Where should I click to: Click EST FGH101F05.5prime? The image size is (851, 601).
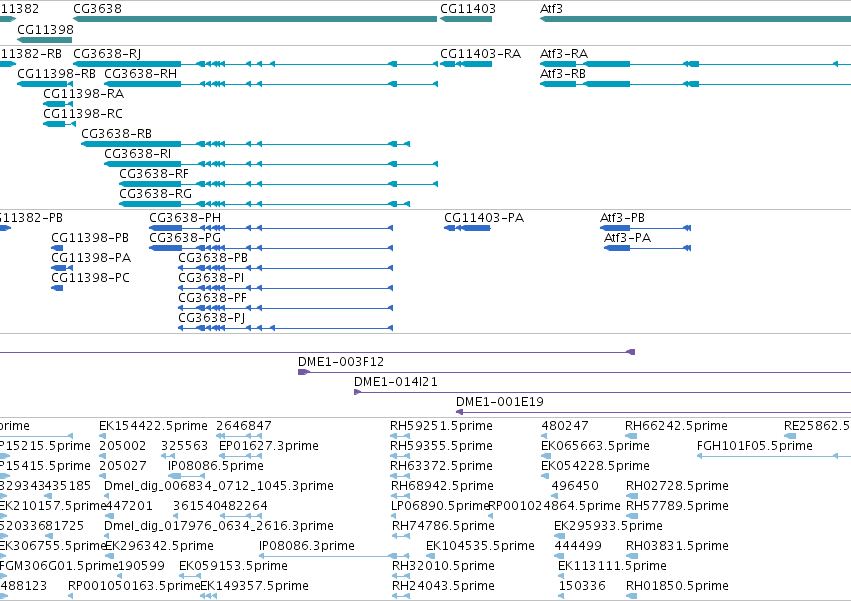click(754, 446)
